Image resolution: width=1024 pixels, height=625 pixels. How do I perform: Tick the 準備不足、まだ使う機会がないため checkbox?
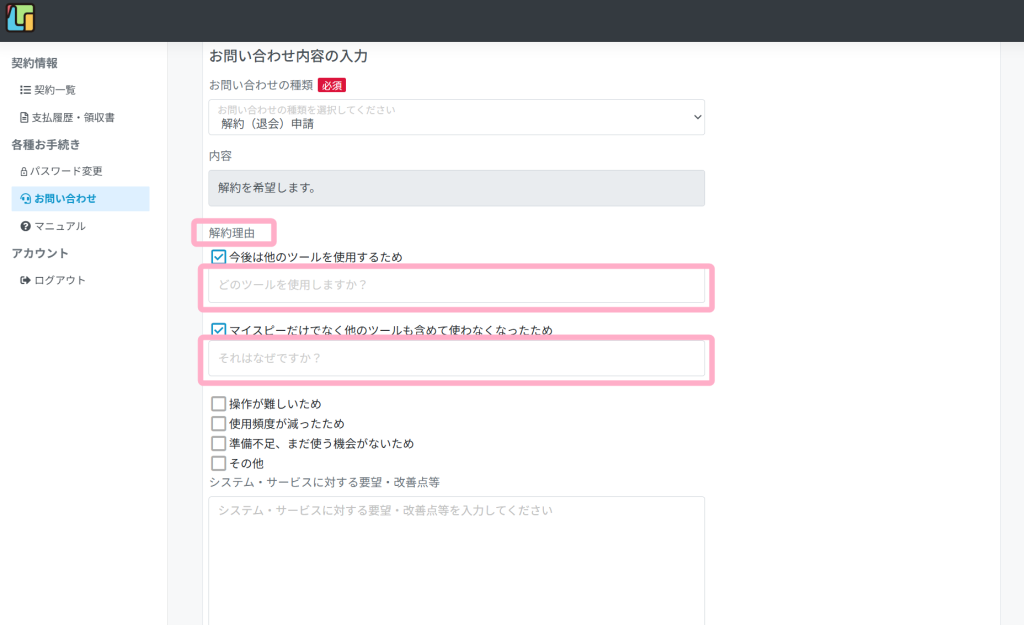point(219,443)
